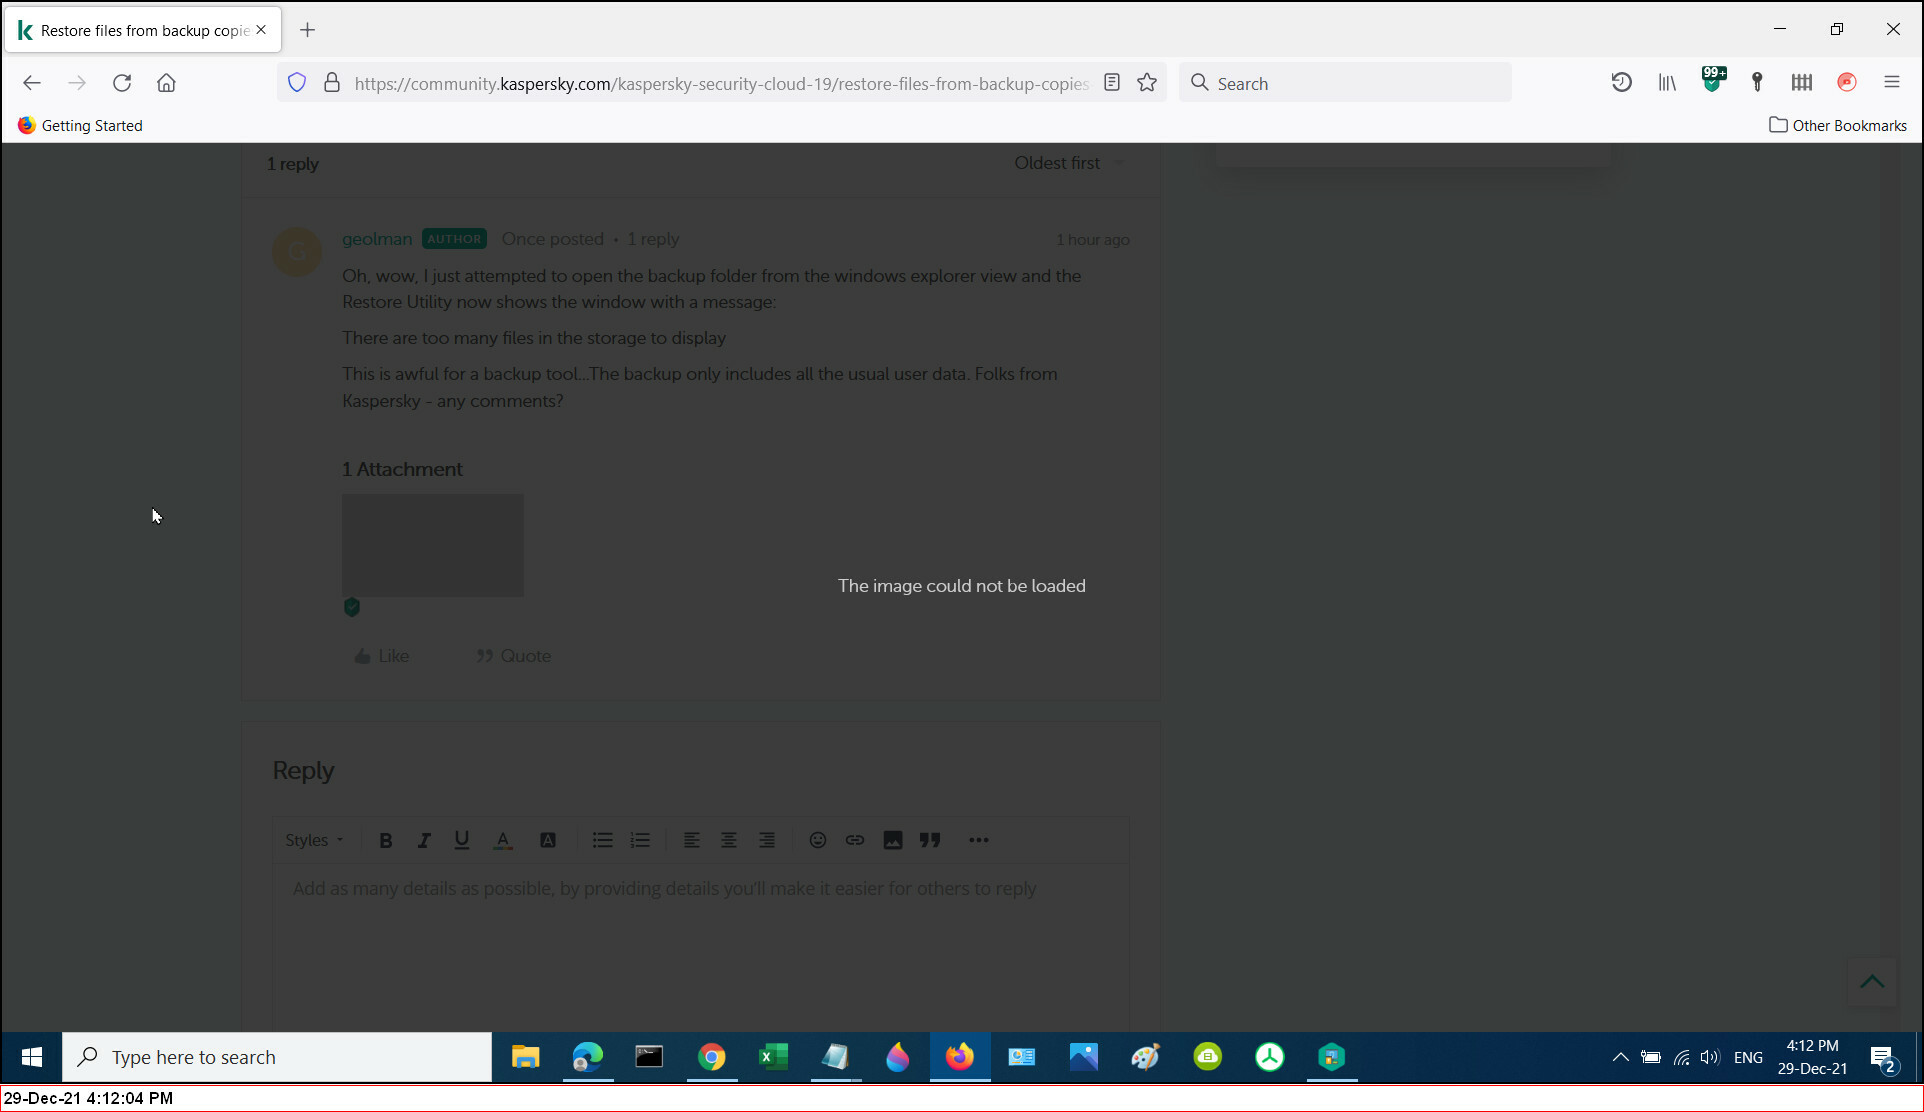Image resolution: width=1924 pixels, height=1112 pixels.
Task: Show tracking protection shield info
Action: click(x=297, y=83)
